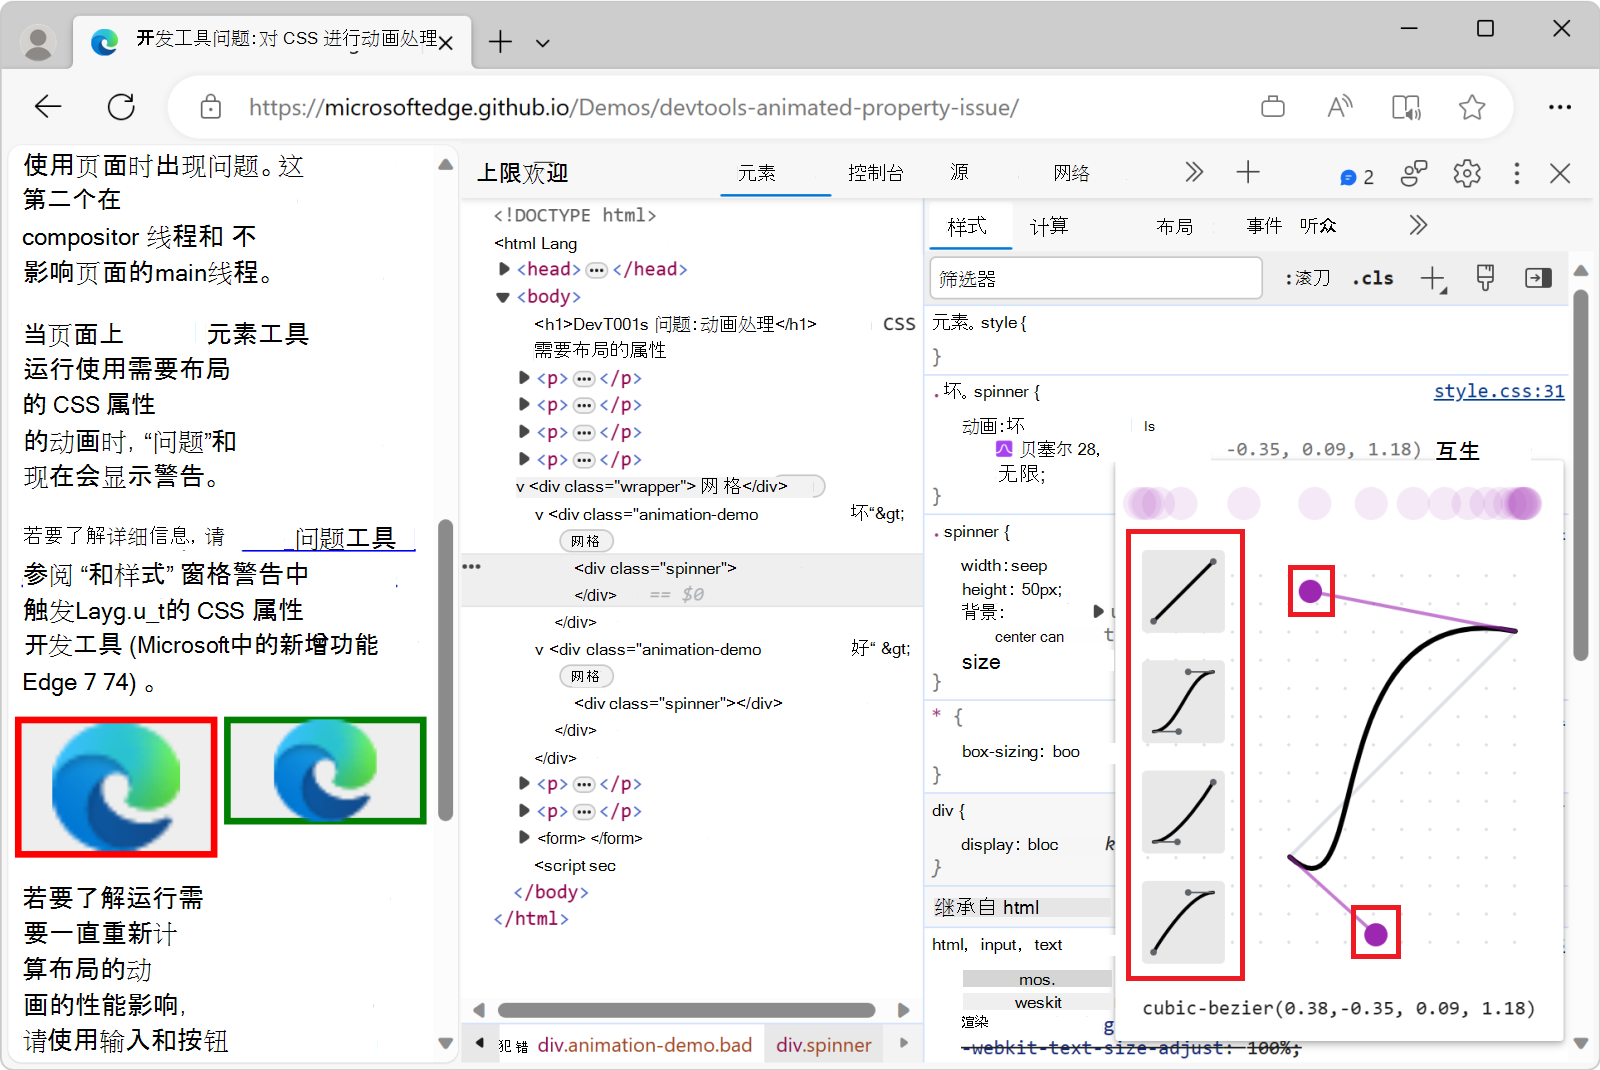Open the hidden tabs chevron next to 听众

(x=1417, y=225)
